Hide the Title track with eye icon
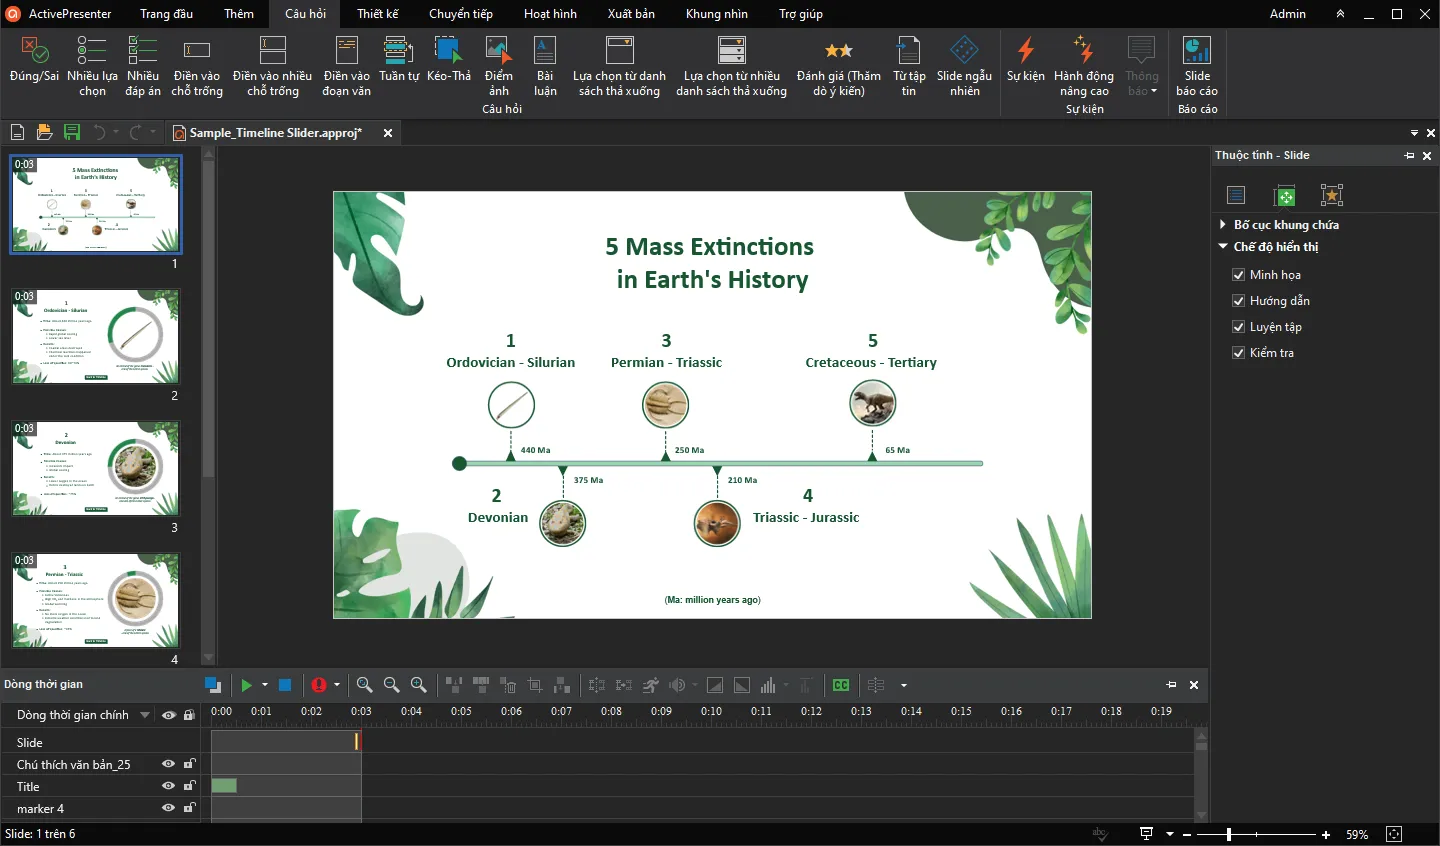1440x846 pixels. [168, 786]
